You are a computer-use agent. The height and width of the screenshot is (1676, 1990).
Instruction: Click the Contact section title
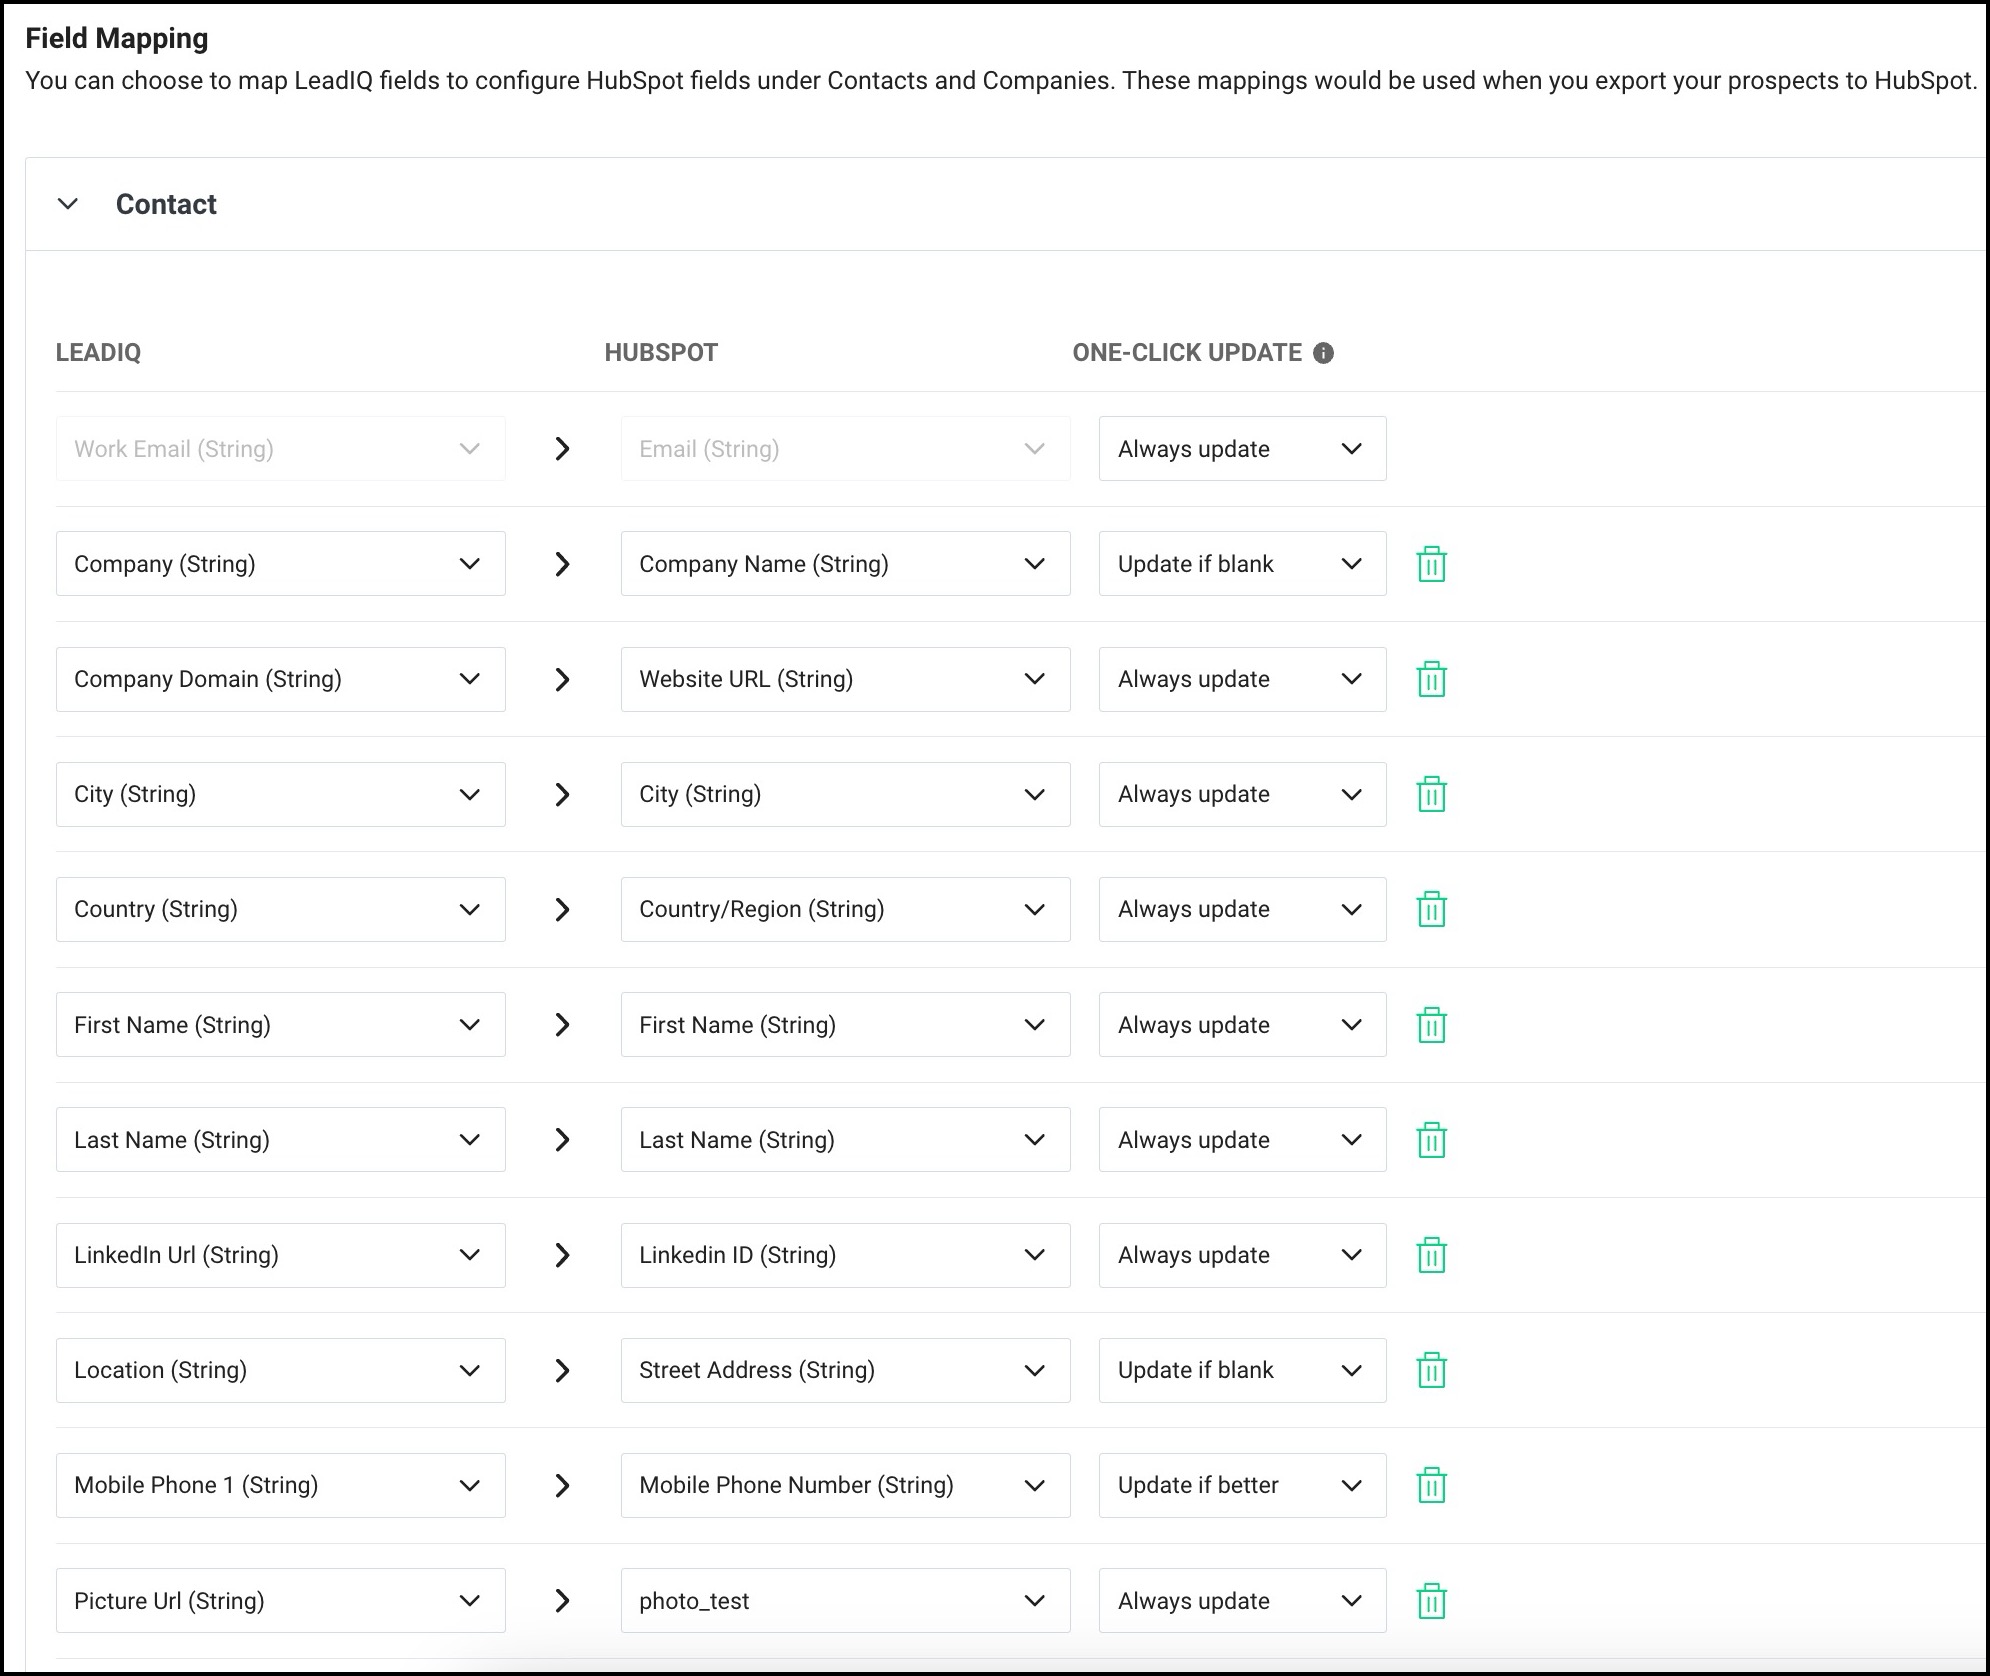click(166, 204)
